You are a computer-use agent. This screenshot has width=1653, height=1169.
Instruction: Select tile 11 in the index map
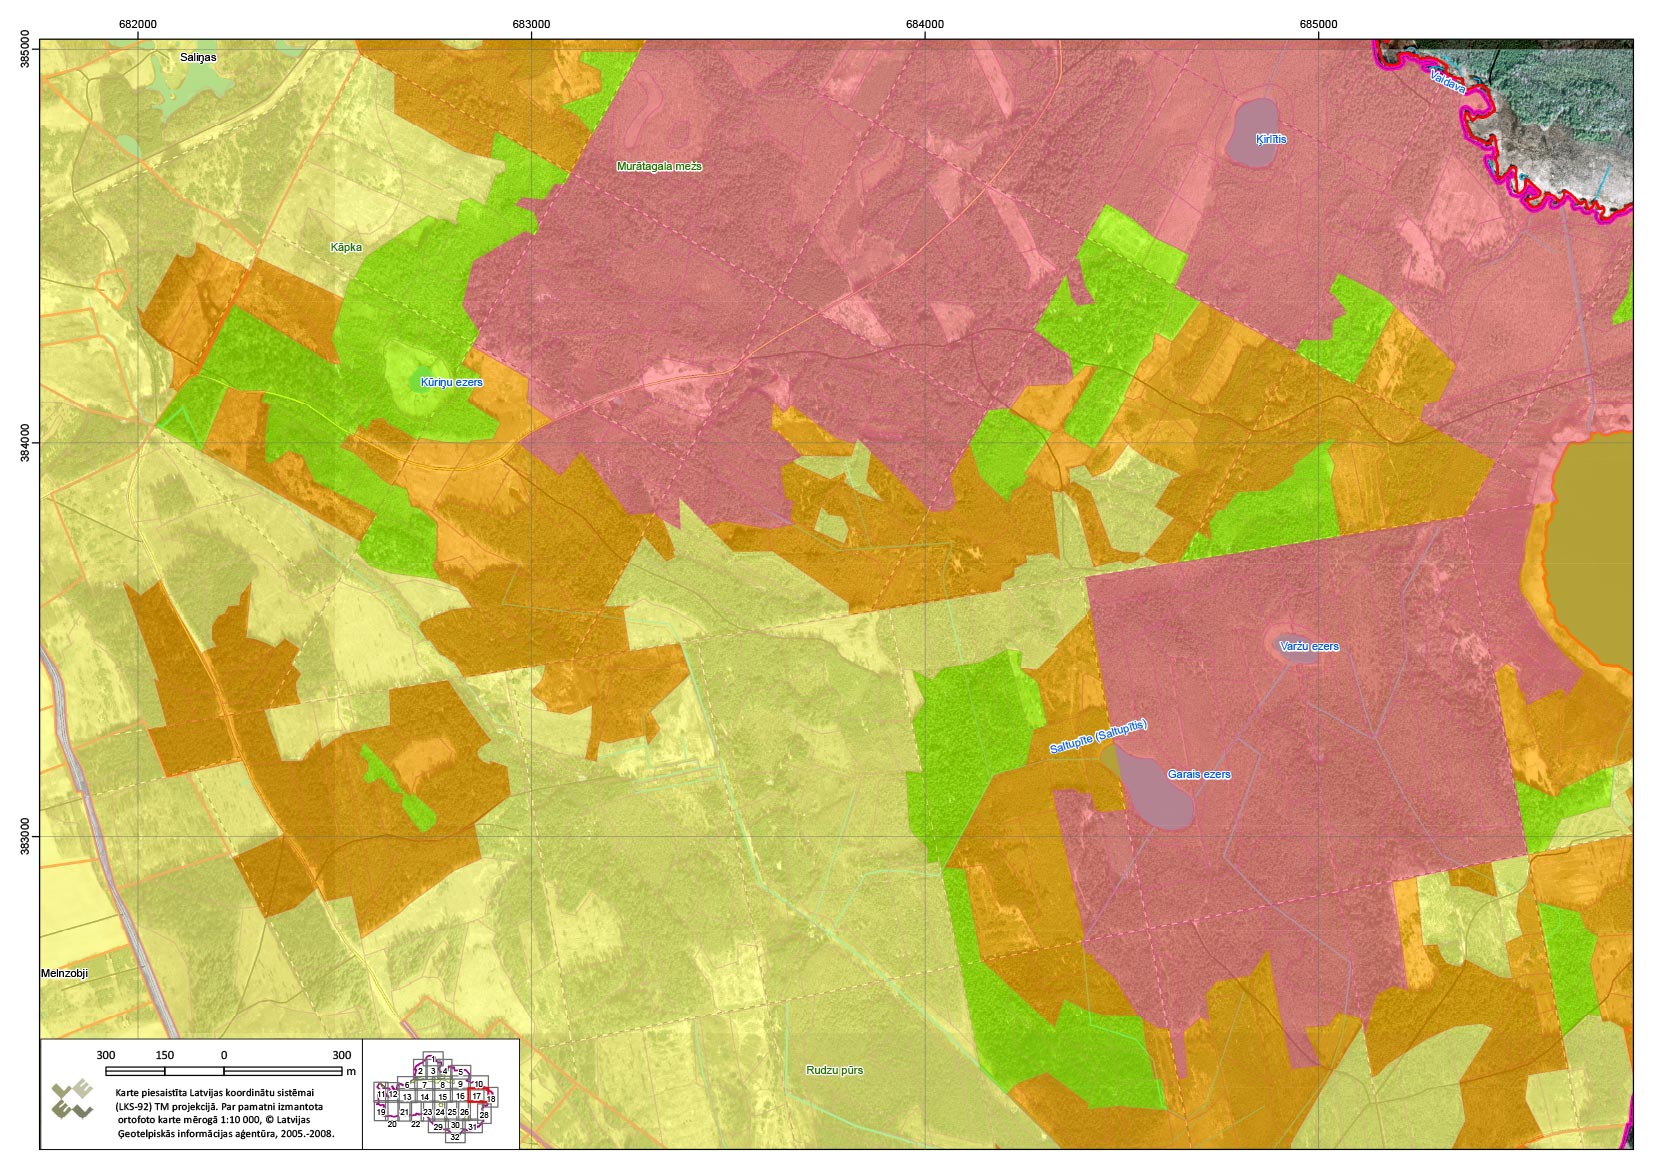[x=381, y=1095]
